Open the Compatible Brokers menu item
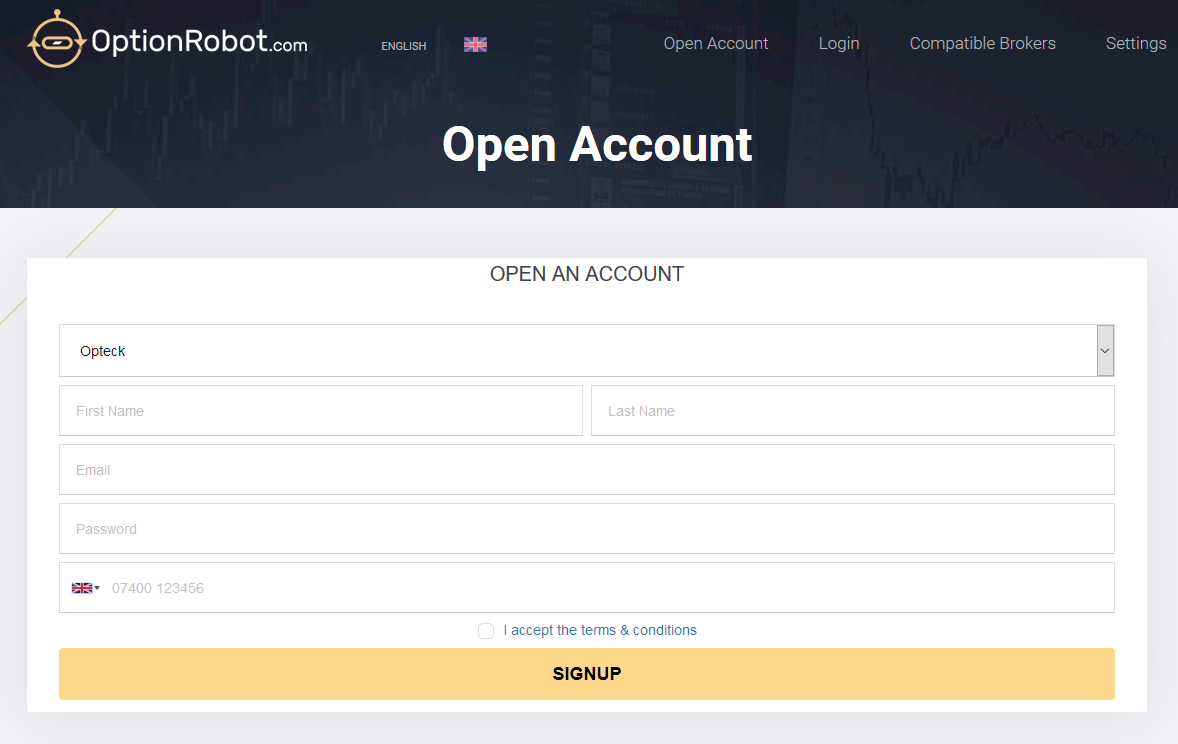 pos(982,44)
